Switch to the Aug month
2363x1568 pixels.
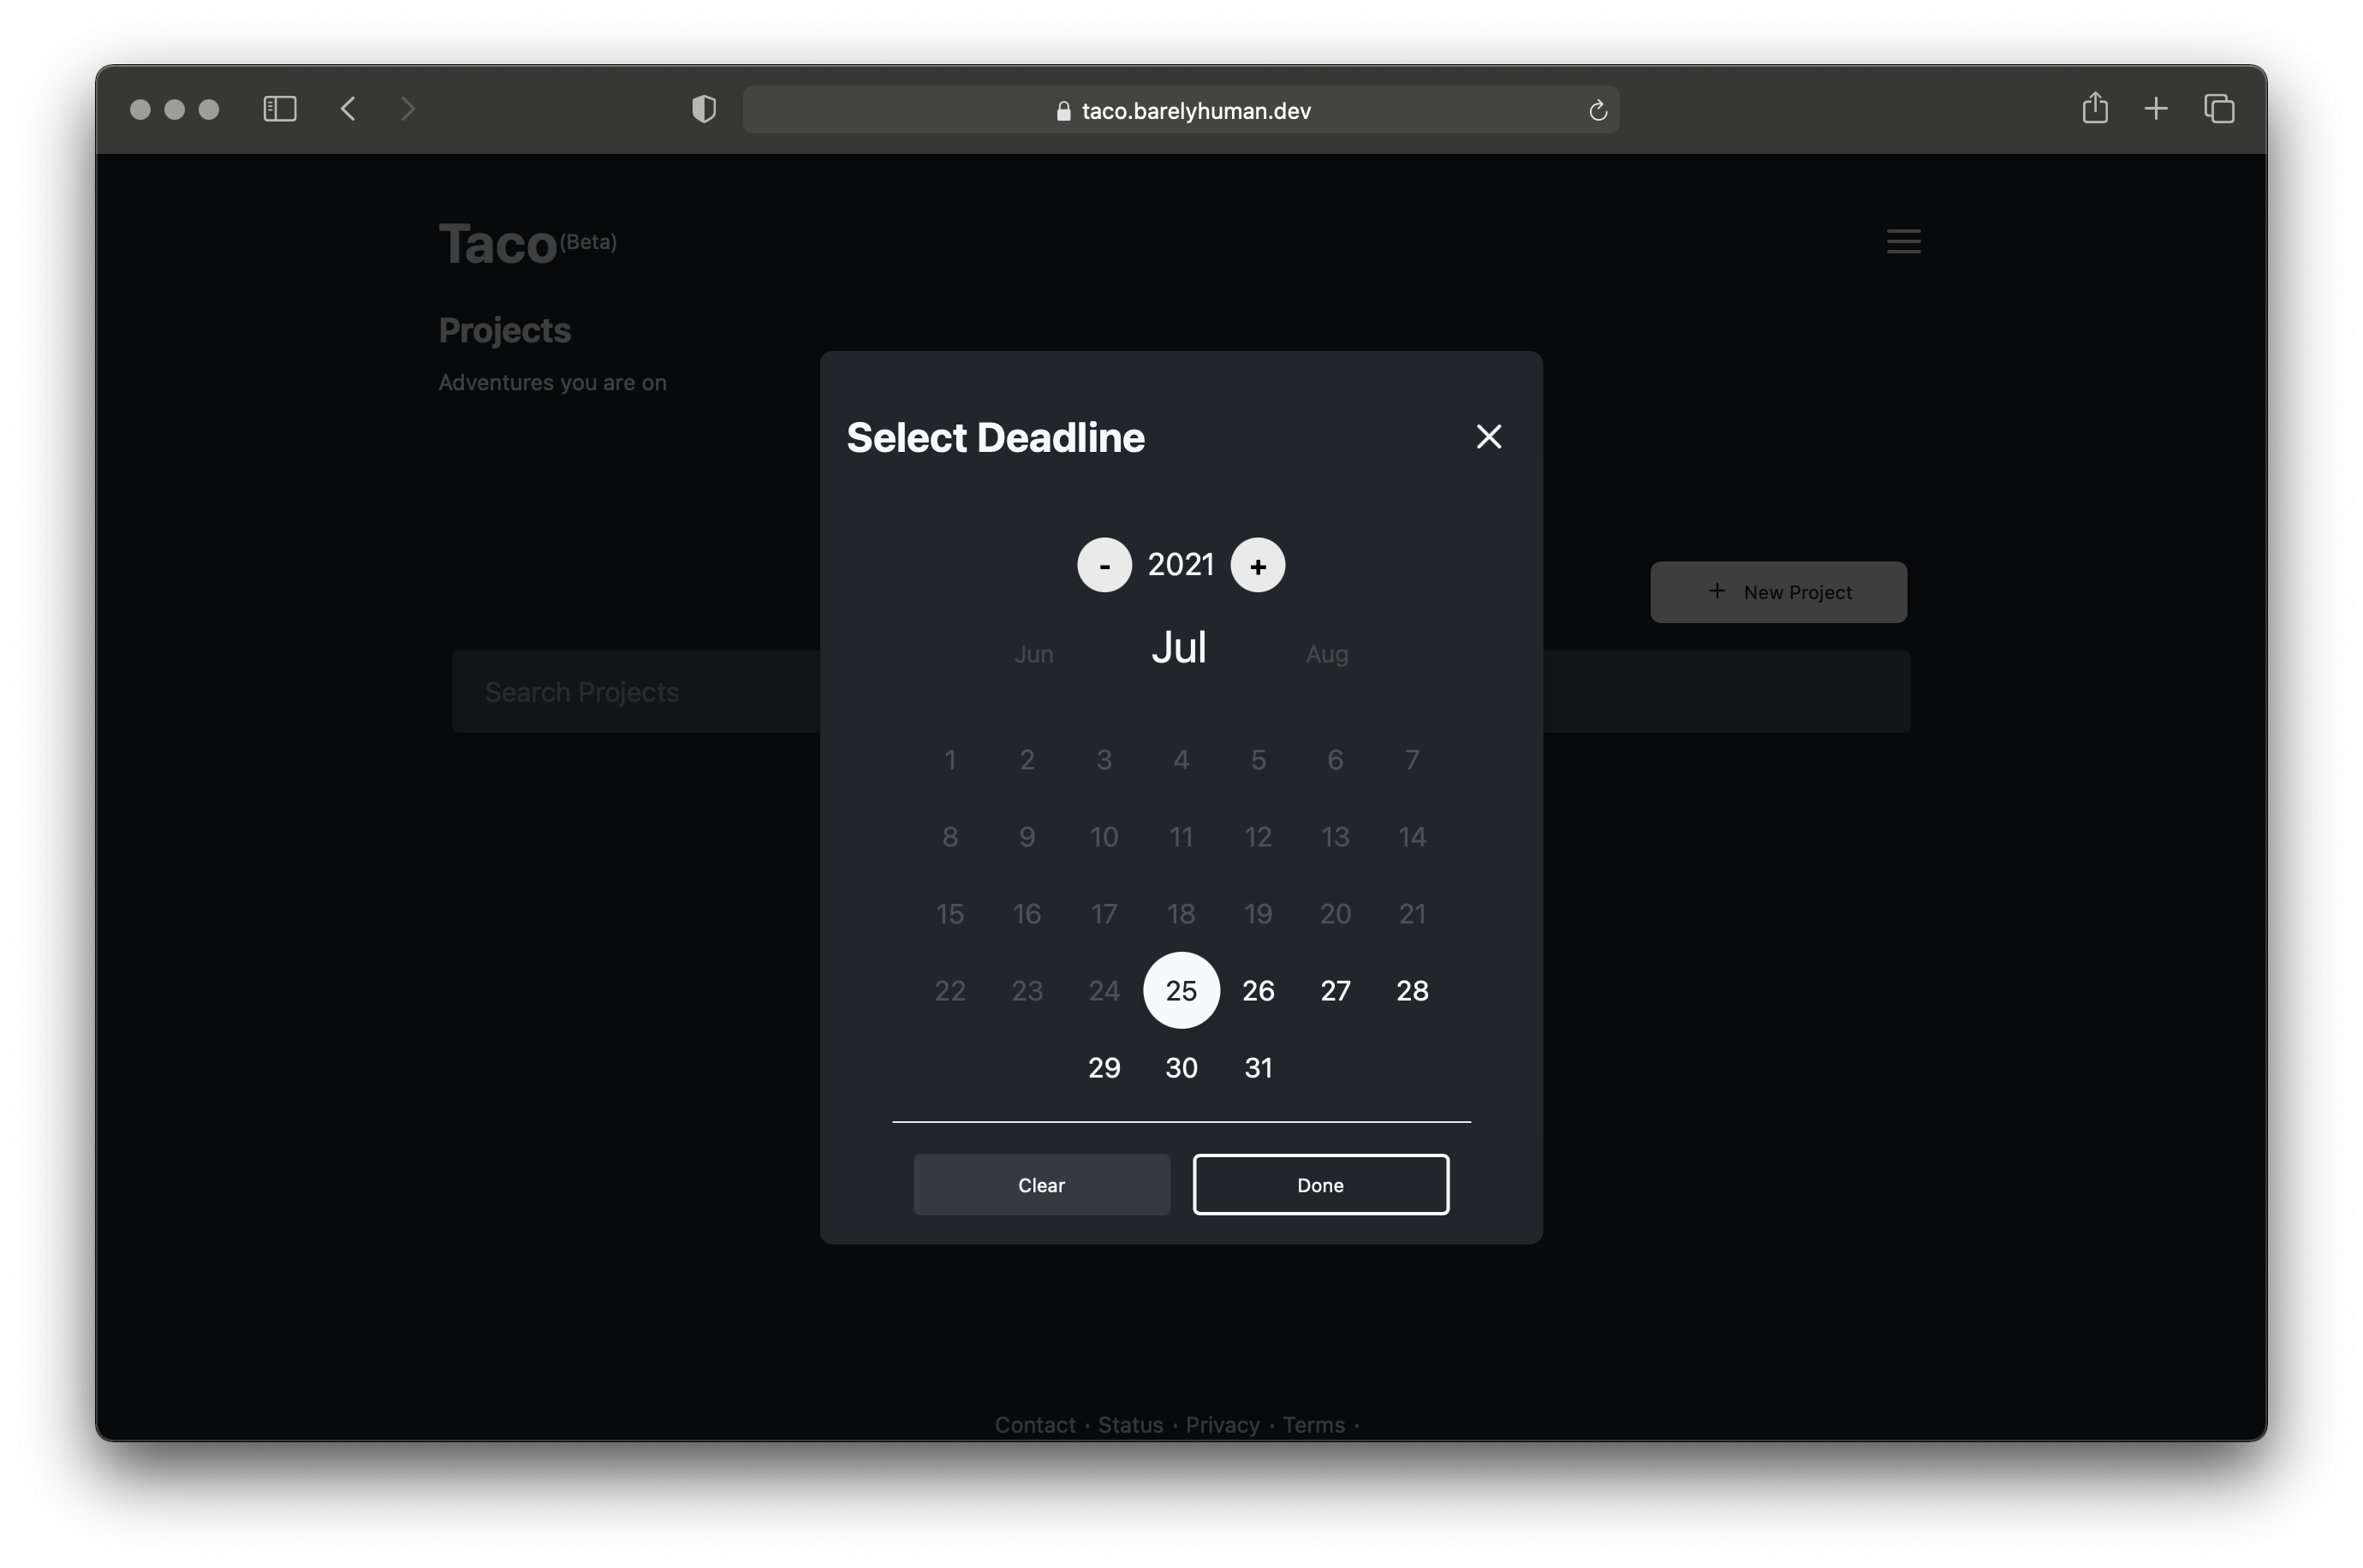pyautogui.click(x=1326, y=653)
